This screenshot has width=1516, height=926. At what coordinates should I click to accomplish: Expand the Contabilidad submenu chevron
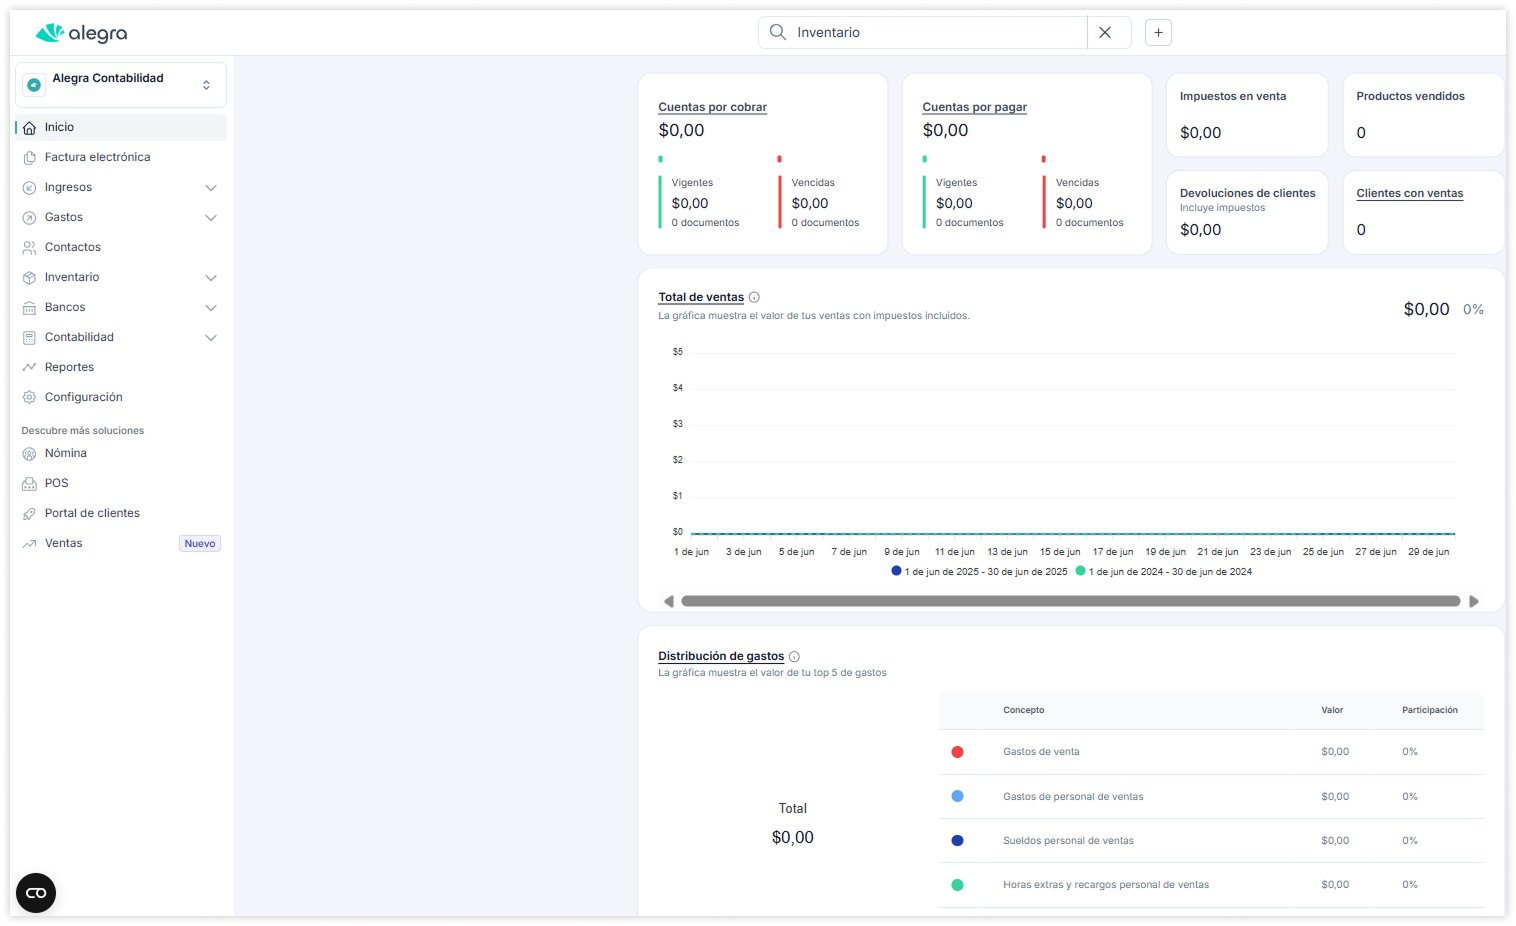[x=211, y=338]
